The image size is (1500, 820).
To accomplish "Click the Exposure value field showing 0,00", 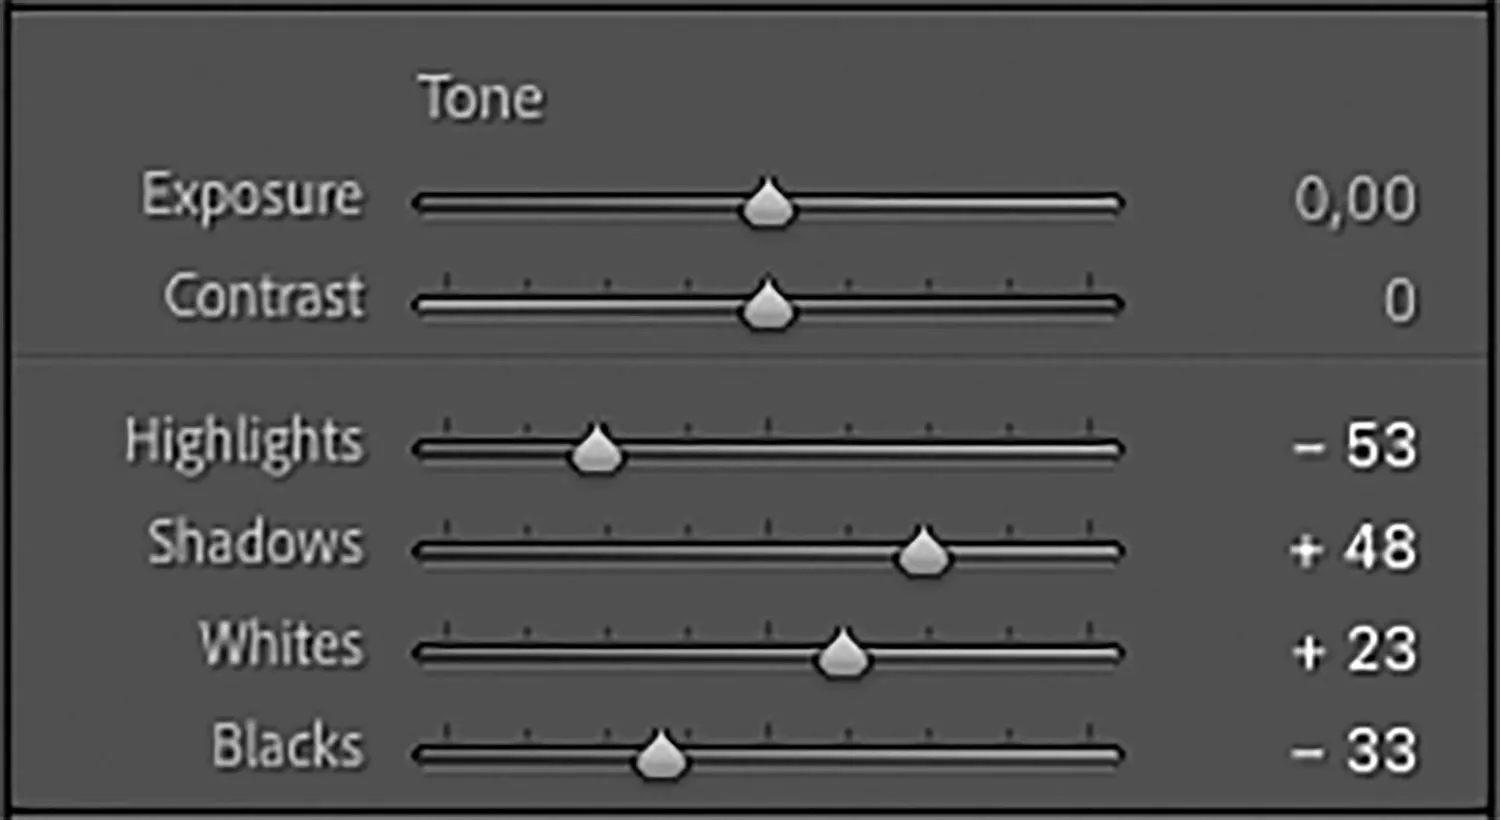I will pyautogui.click(x=1355, y=199).
